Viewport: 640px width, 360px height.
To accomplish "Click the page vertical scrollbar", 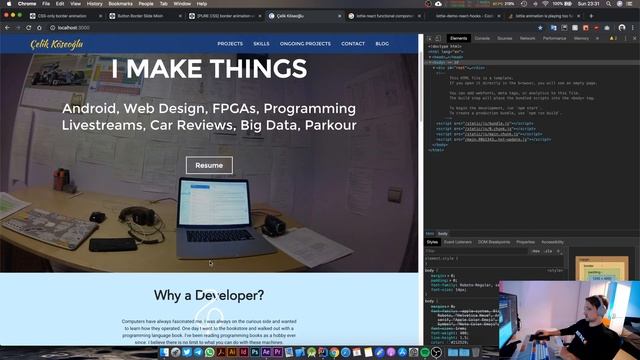I will (x=421, y=88).
